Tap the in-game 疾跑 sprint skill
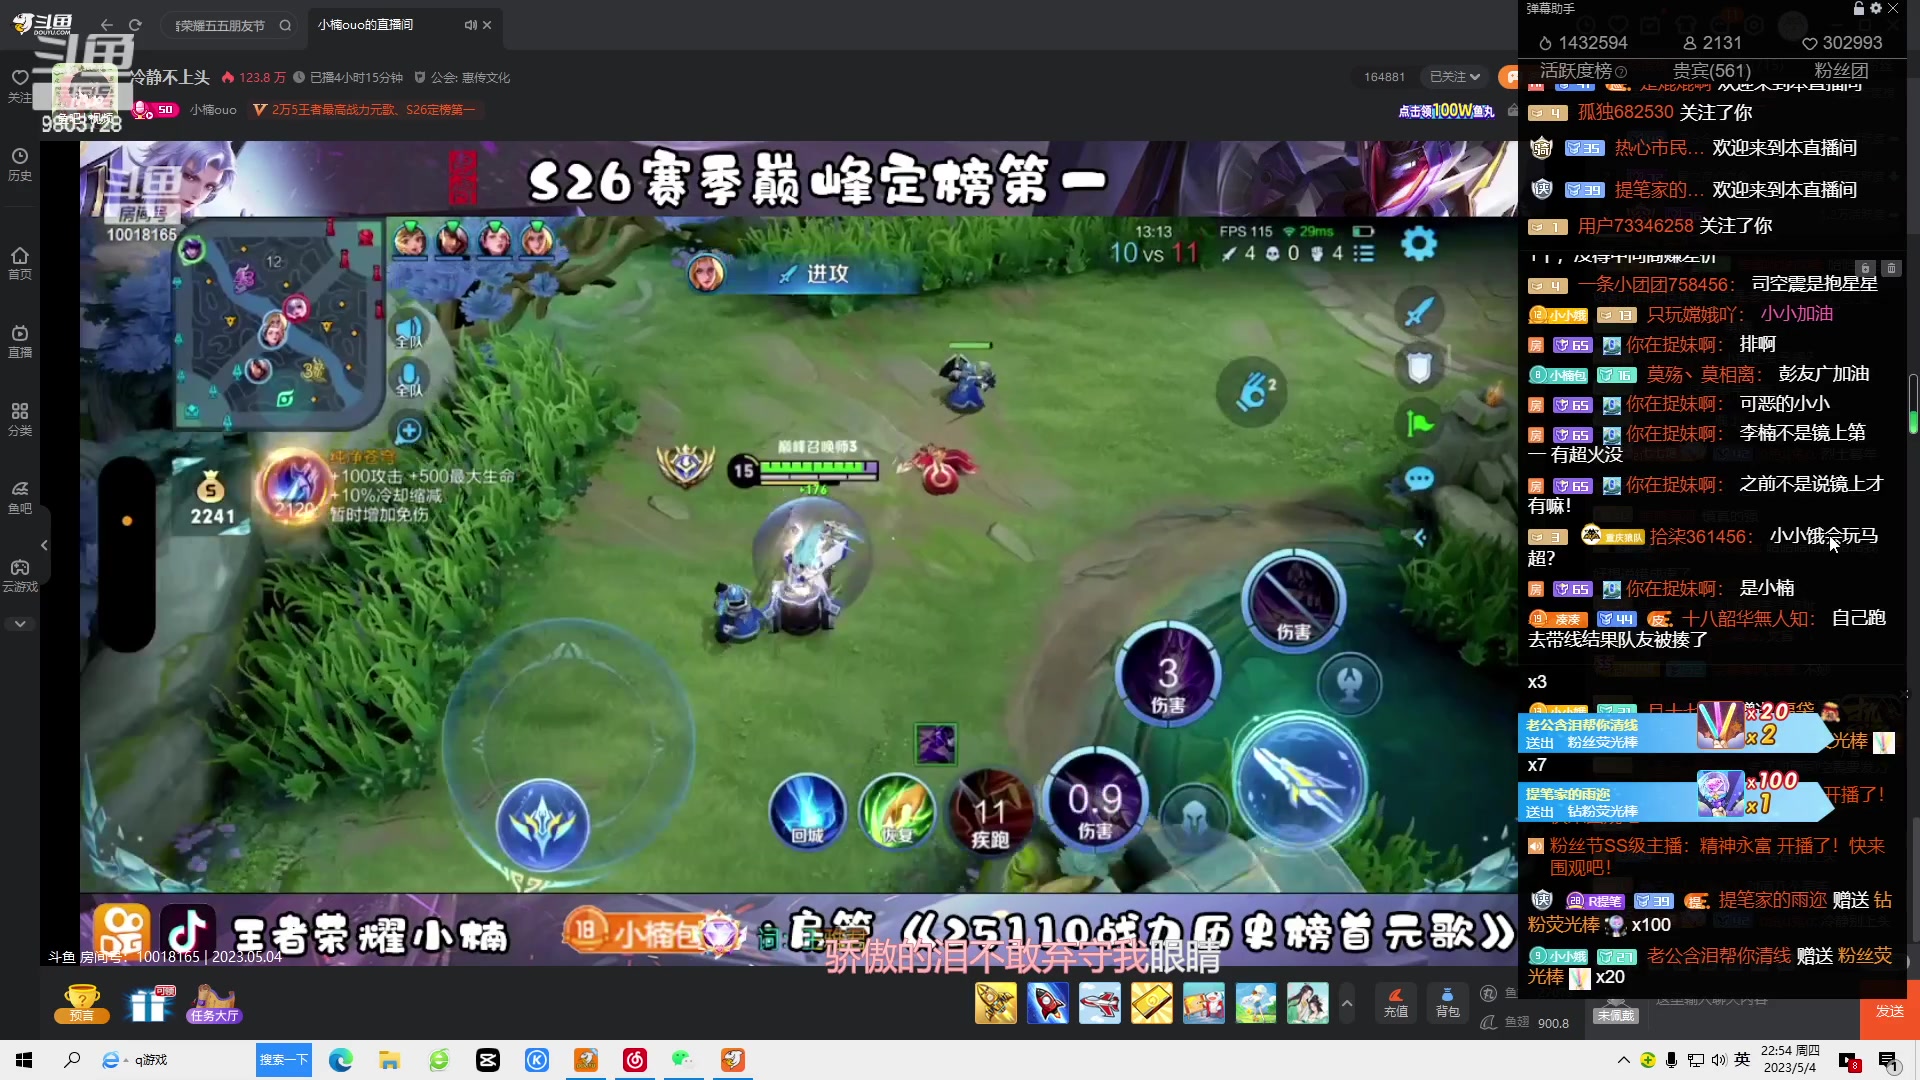1920x1080 pixels. pos(990,810)
